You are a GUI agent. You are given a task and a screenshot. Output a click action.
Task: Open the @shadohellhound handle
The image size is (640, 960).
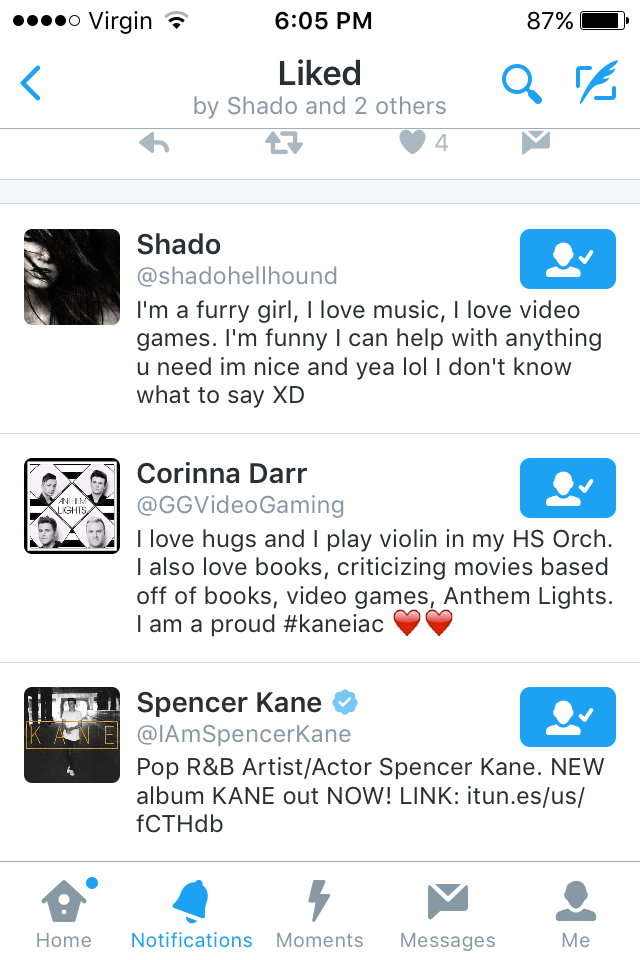(237, 276)
